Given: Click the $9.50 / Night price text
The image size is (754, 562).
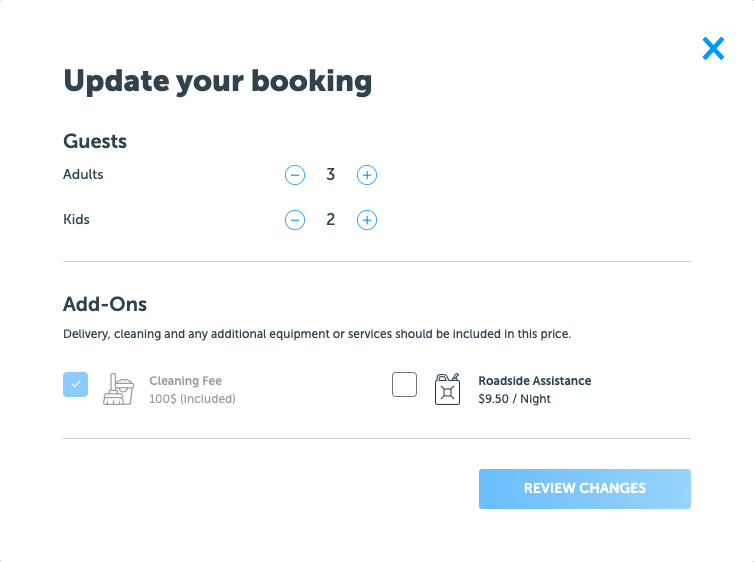Looking at the screenshot, I should coord(515,399).
